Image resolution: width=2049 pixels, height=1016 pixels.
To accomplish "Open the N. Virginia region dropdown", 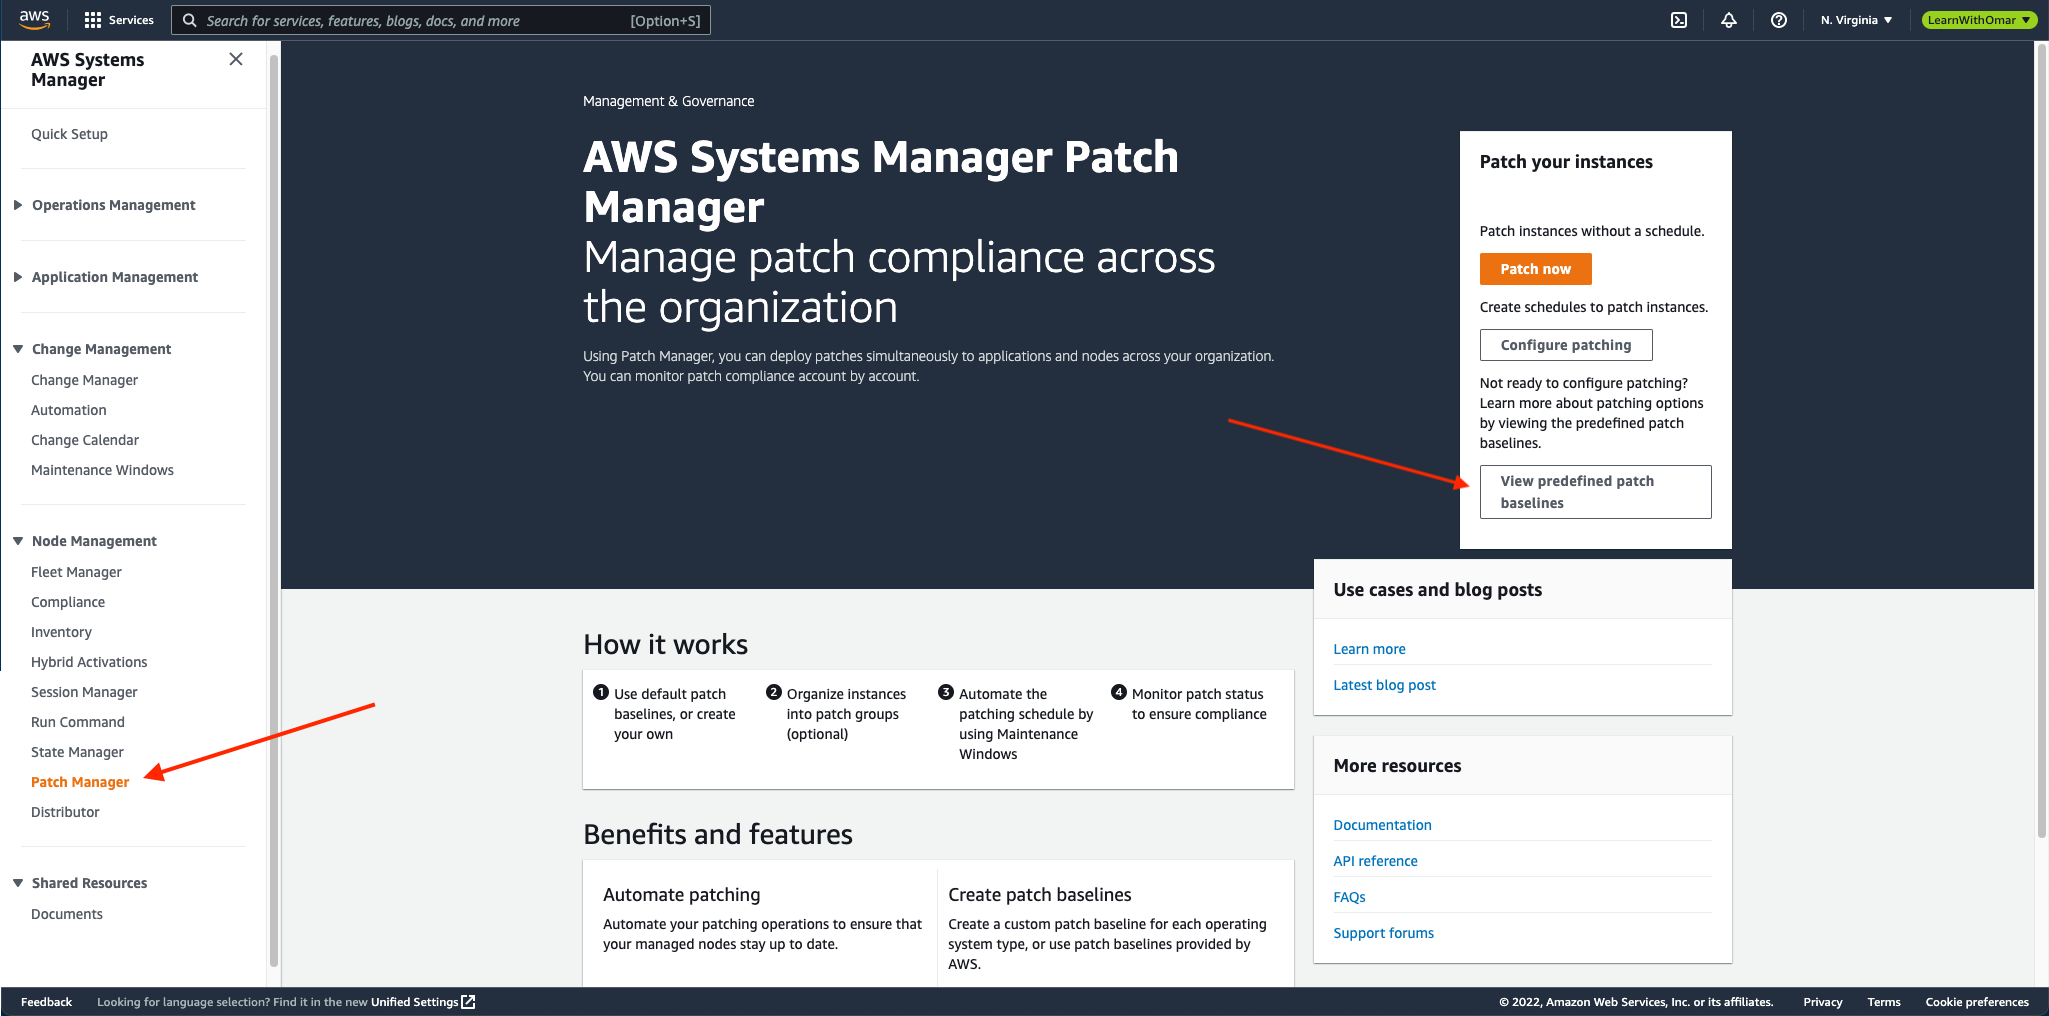I will pyautogui.click(x=1856, y=20).
